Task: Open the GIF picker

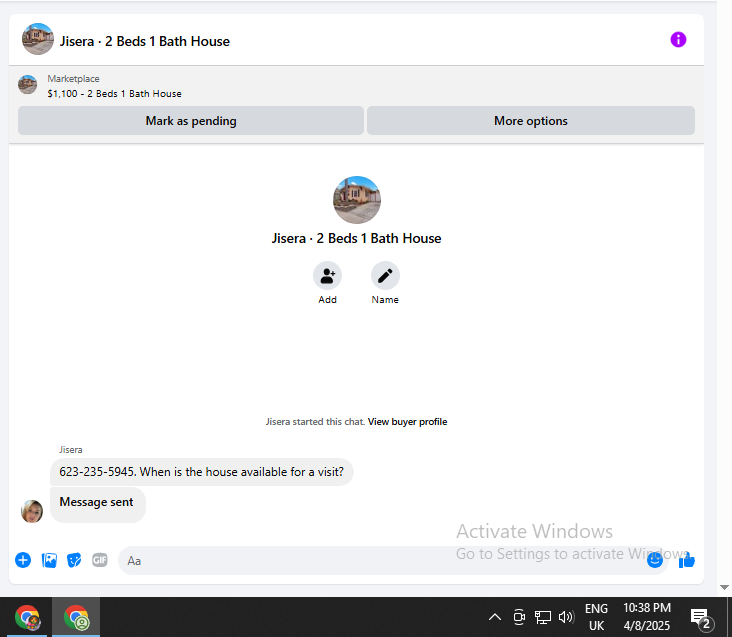Action: 99,560
